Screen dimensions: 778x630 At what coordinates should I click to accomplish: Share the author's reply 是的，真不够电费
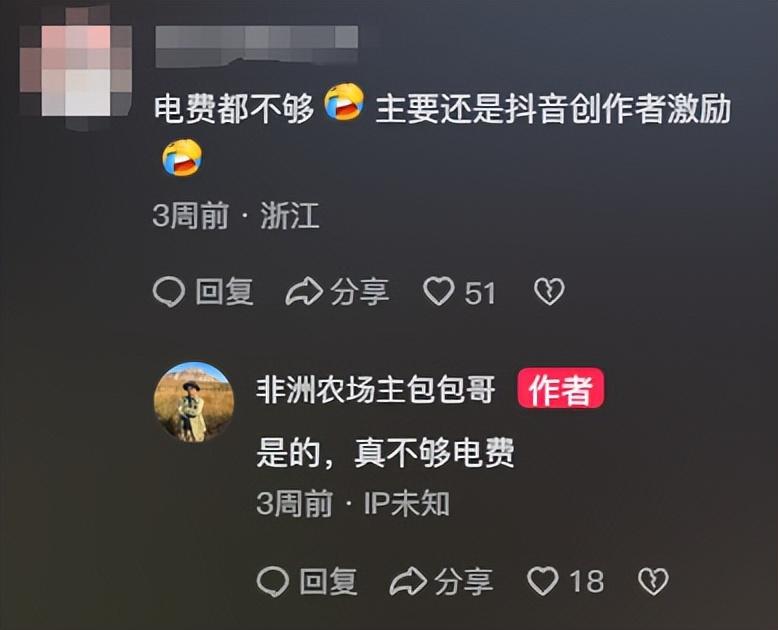click(441, 581)
